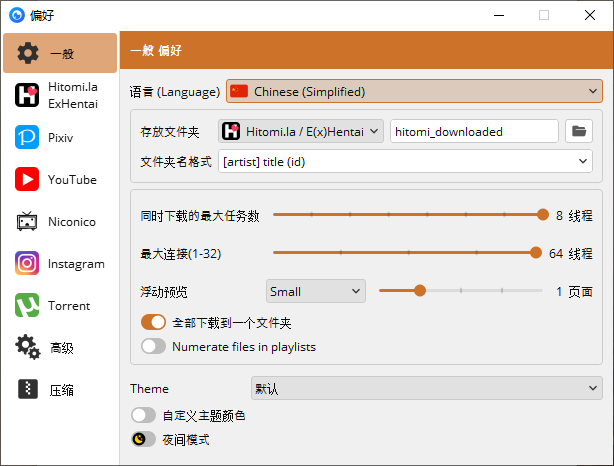
Task: Close the 偏好 preferences window
Action: pos(590,15)
